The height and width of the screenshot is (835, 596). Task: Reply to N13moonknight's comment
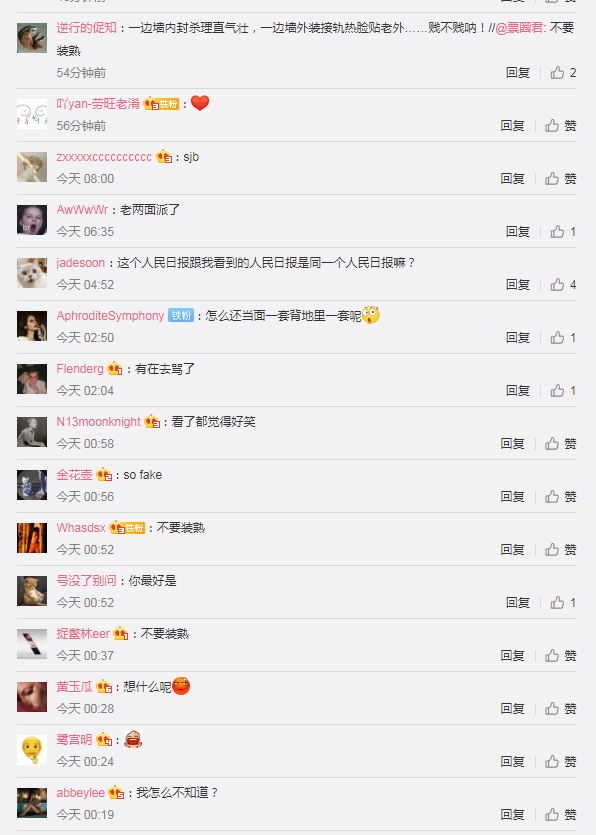[x=512, y=444]
